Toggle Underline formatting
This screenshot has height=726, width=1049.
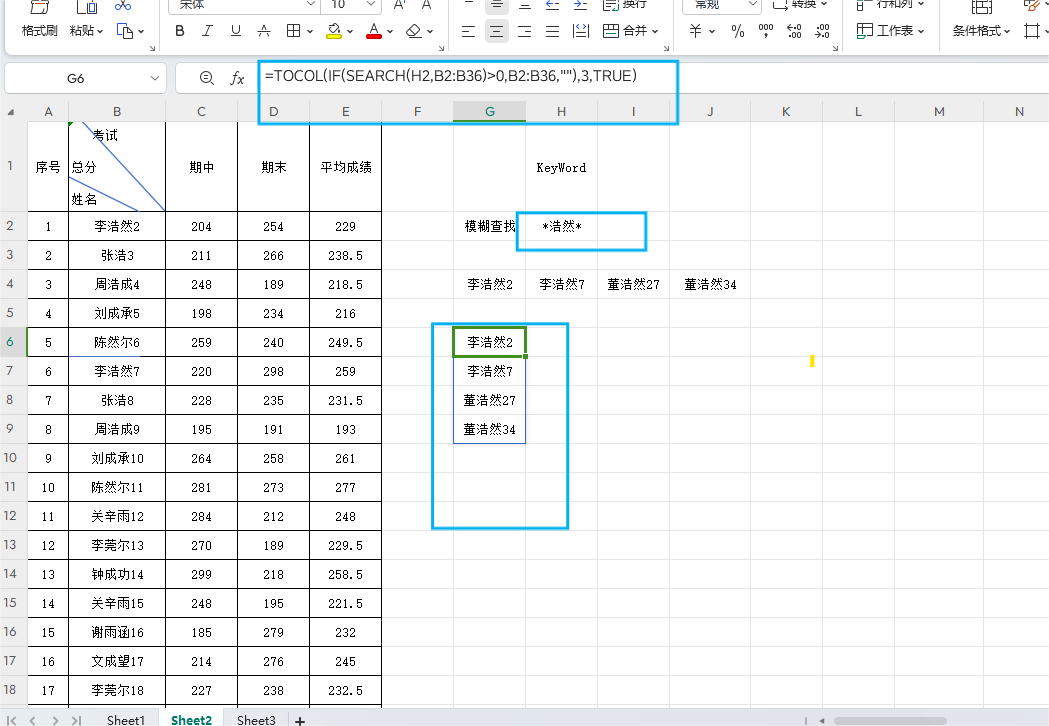pos(235,31)
